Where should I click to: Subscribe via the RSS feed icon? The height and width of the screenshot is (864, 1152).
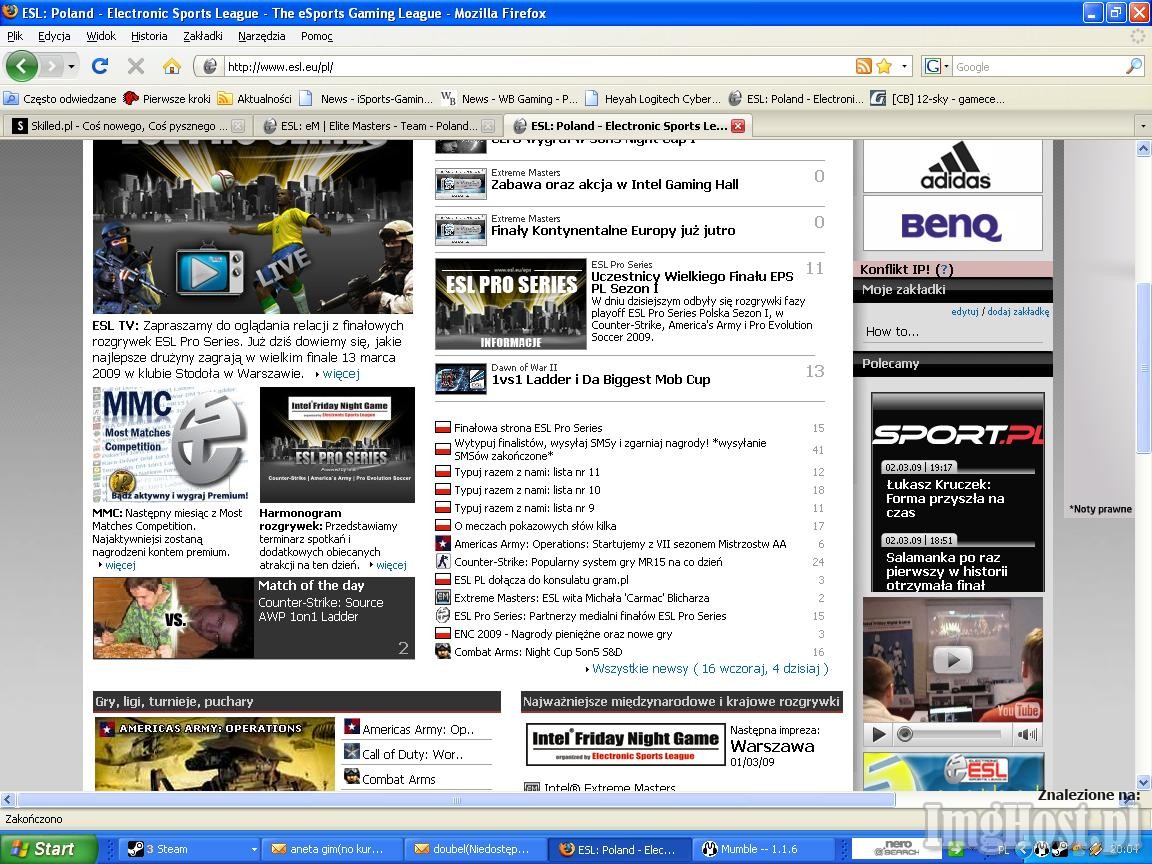point(864,67)
